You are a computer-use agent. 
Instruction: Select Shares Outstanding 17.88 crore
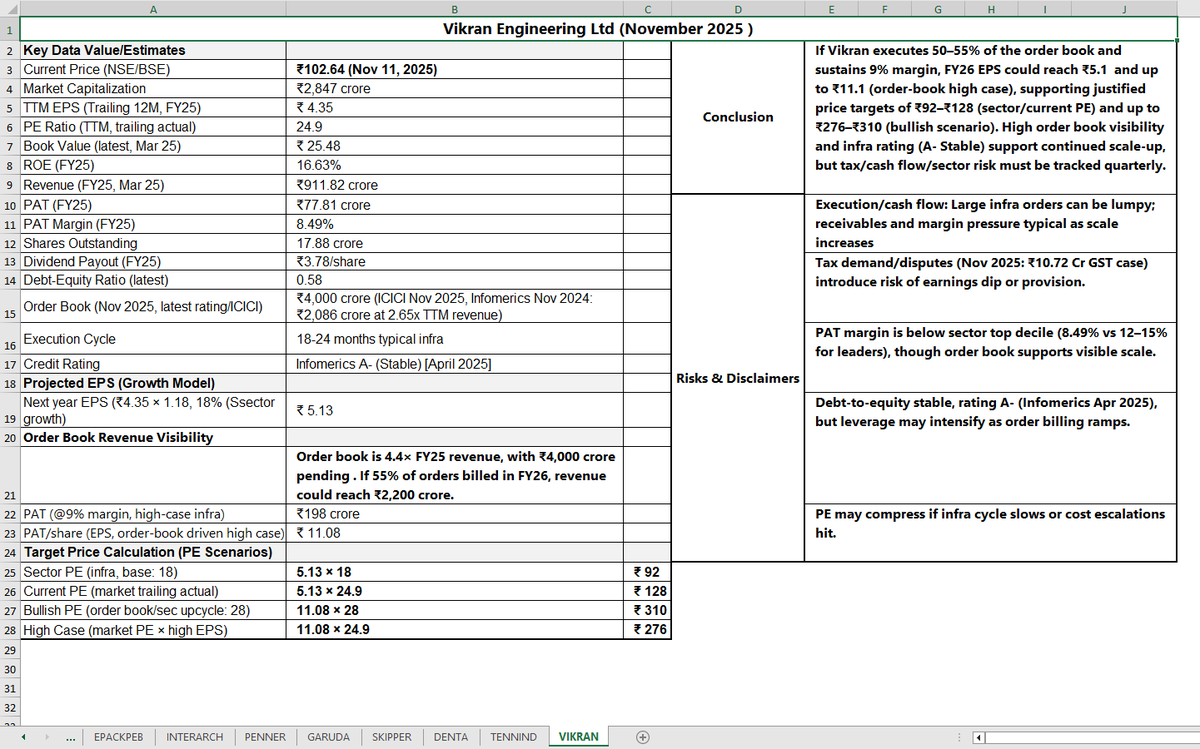coord(454,242)
